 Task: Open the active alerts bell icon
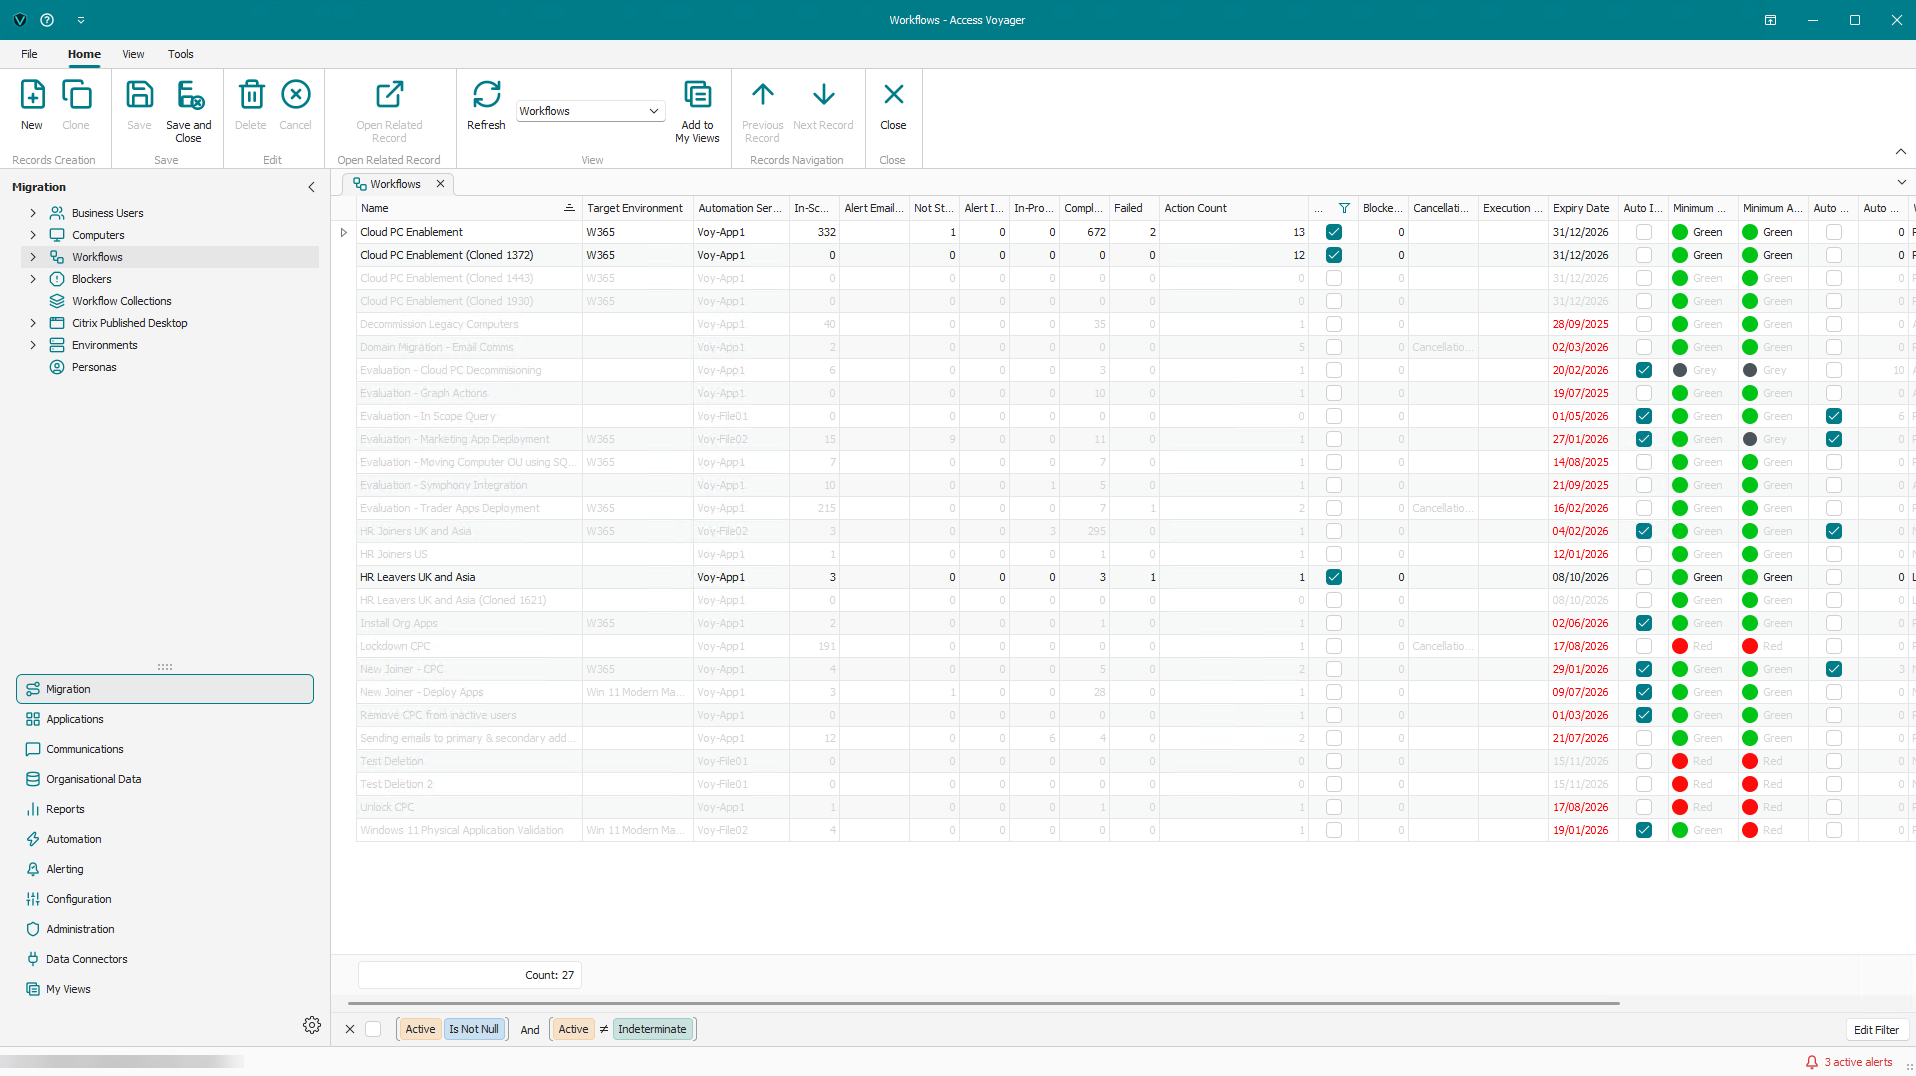pos(1812,1062)
